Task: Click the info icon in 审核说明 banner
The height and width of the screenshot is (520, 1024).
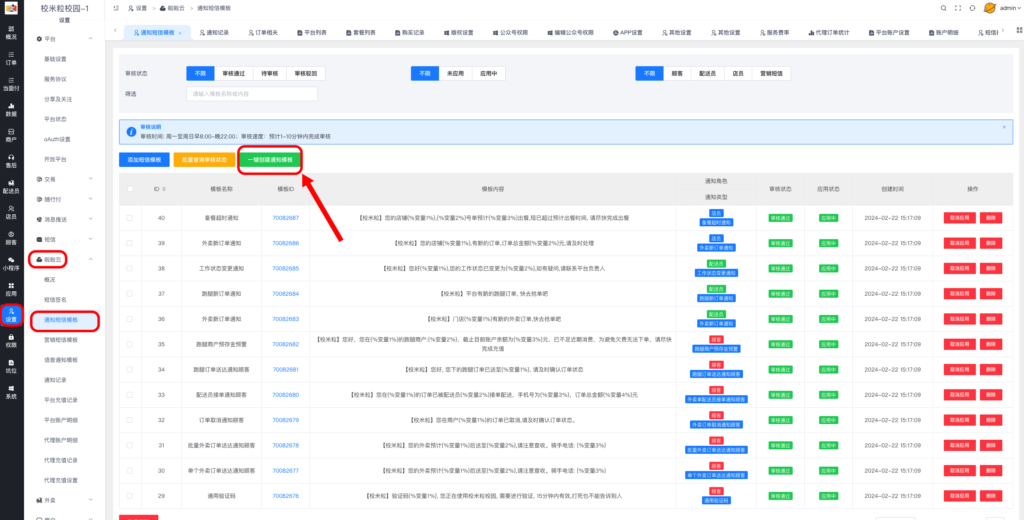Action: 131,131
